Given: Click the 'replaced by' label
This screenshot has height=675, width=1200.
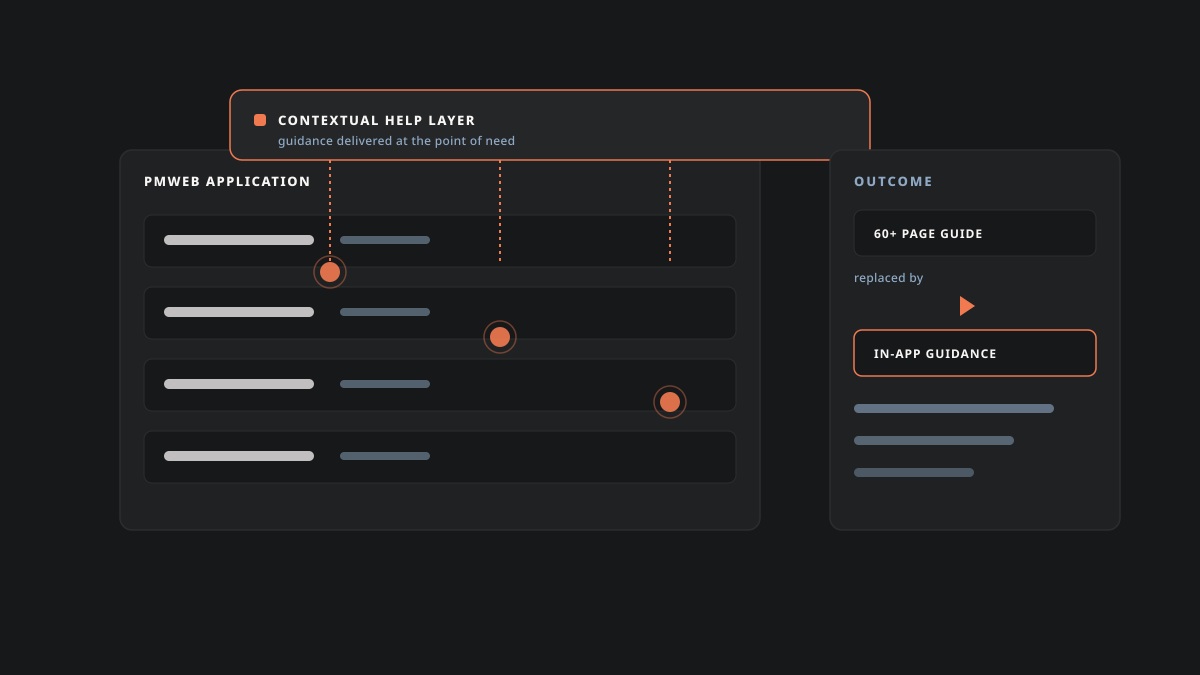Looking at the screenshot, I should 888,278.
